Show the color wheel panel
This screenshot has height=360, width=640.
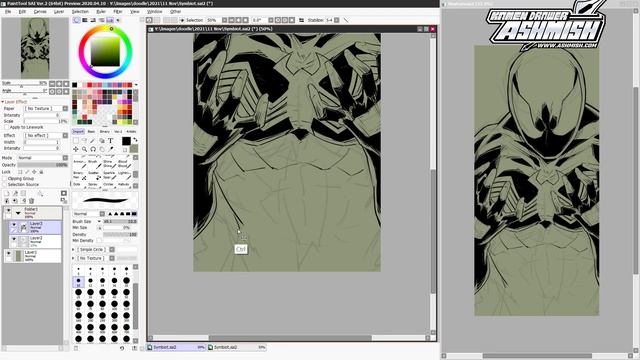click(76, 20)
